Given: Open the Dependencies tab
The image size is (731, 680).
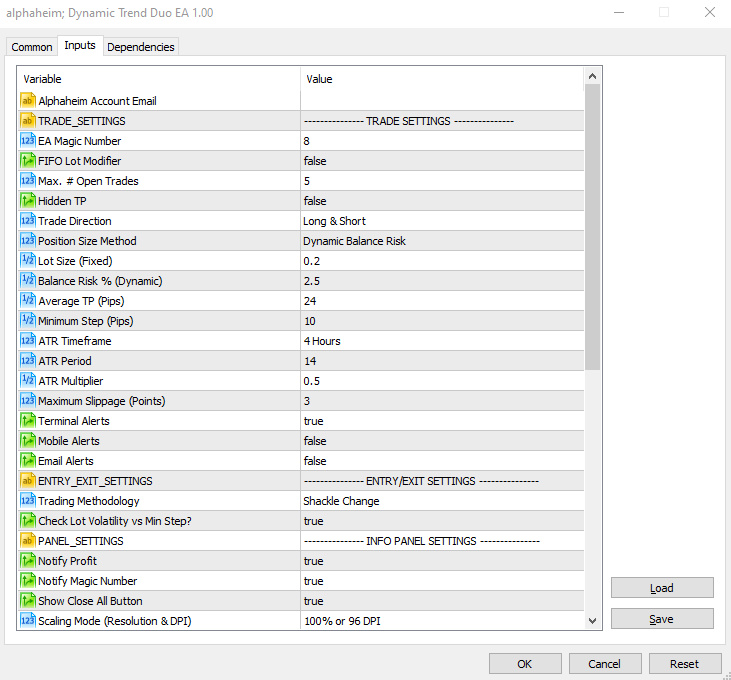Looking at the screenshot, I should (141, 47).
